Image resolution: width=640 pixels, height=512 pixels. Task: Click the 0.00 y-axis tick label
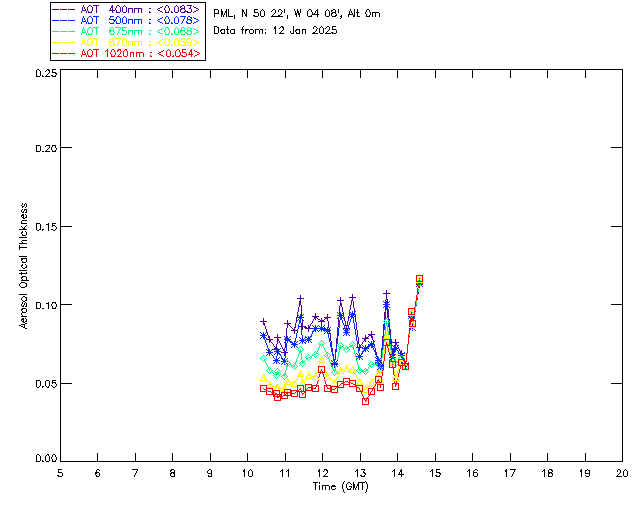coord(46,459)
